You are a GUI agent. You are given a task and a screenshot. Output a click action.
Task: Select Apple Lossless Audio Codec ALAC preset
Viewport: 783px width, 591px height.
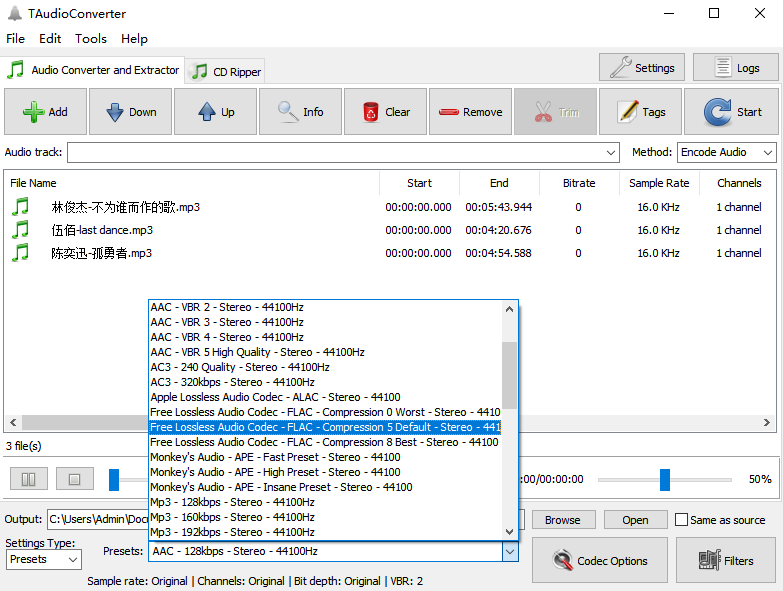(325, 397)
